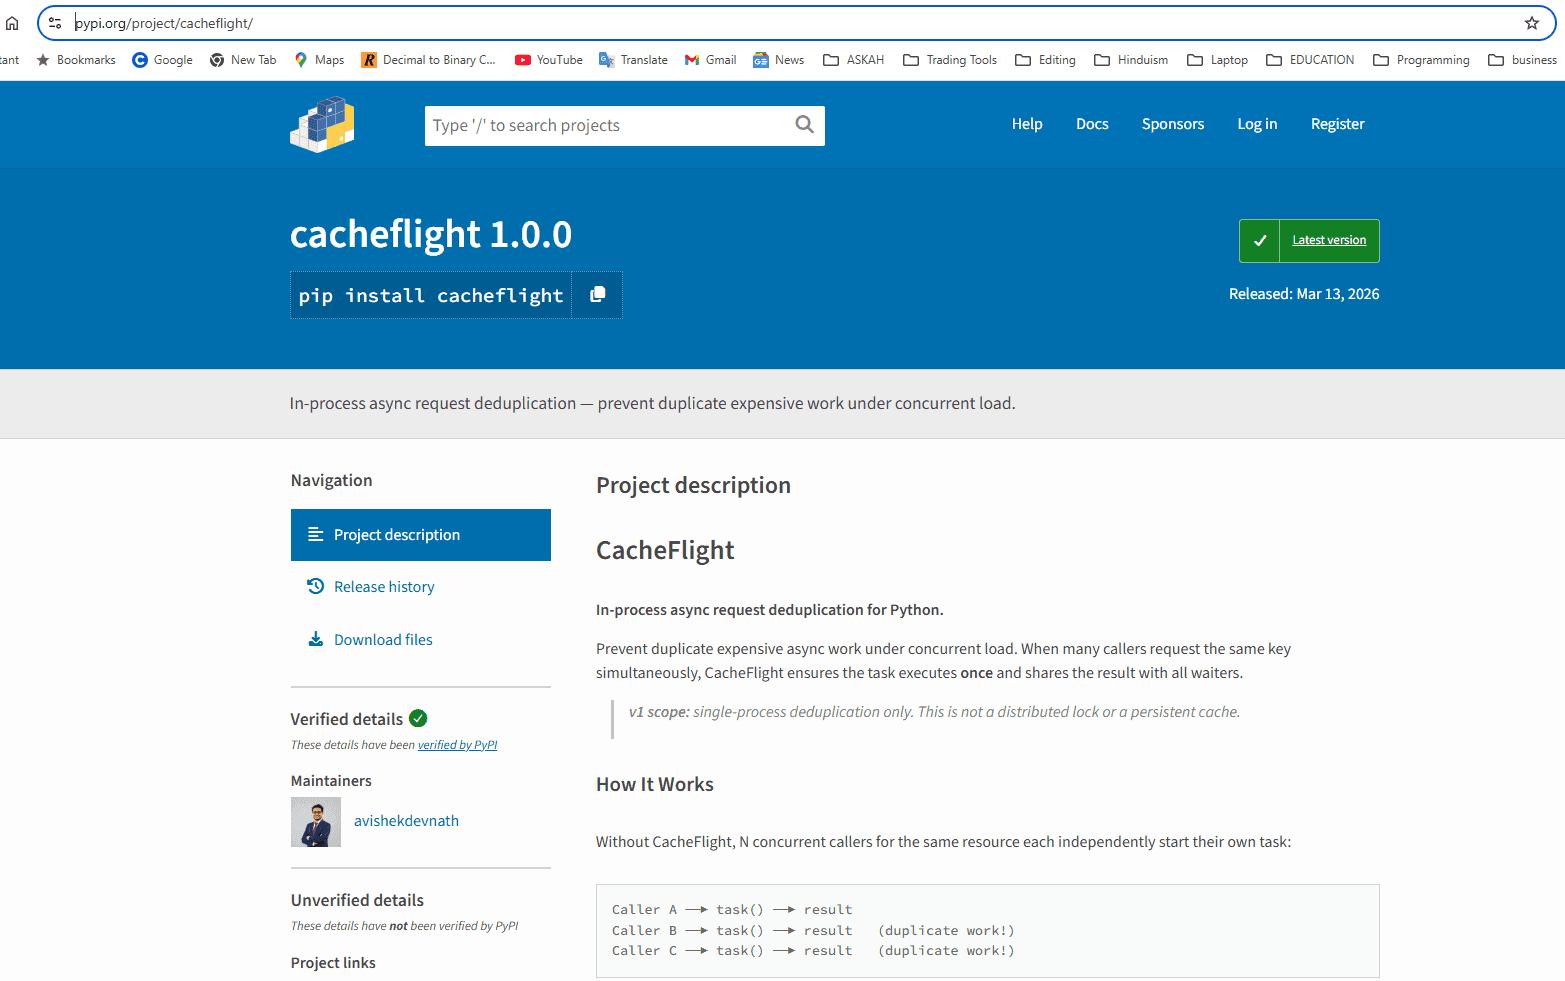Screen dimensions: 1565x981
Task: Open the PyPI logo homepage
Action: point(322,124)
